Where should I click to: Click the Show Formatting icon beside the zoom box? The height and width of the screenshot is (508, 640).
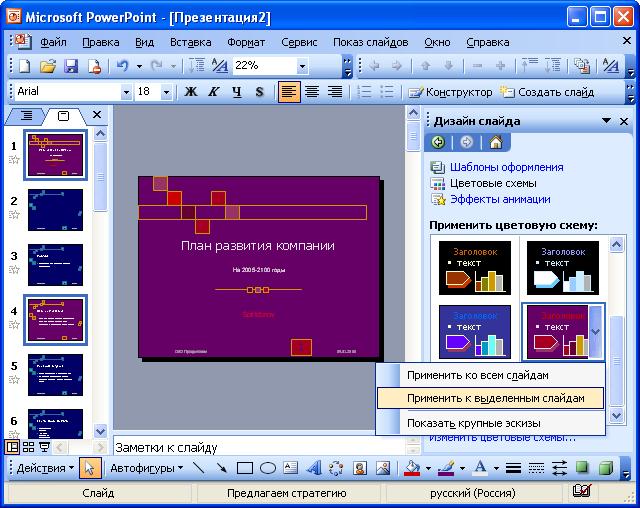coord(220,66)
